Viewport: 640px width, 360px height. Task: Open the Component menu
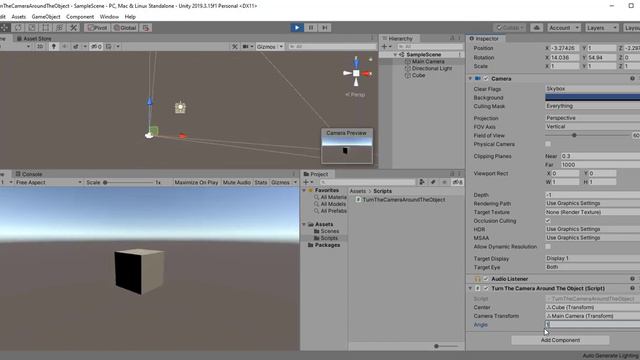tap(80, 17)
